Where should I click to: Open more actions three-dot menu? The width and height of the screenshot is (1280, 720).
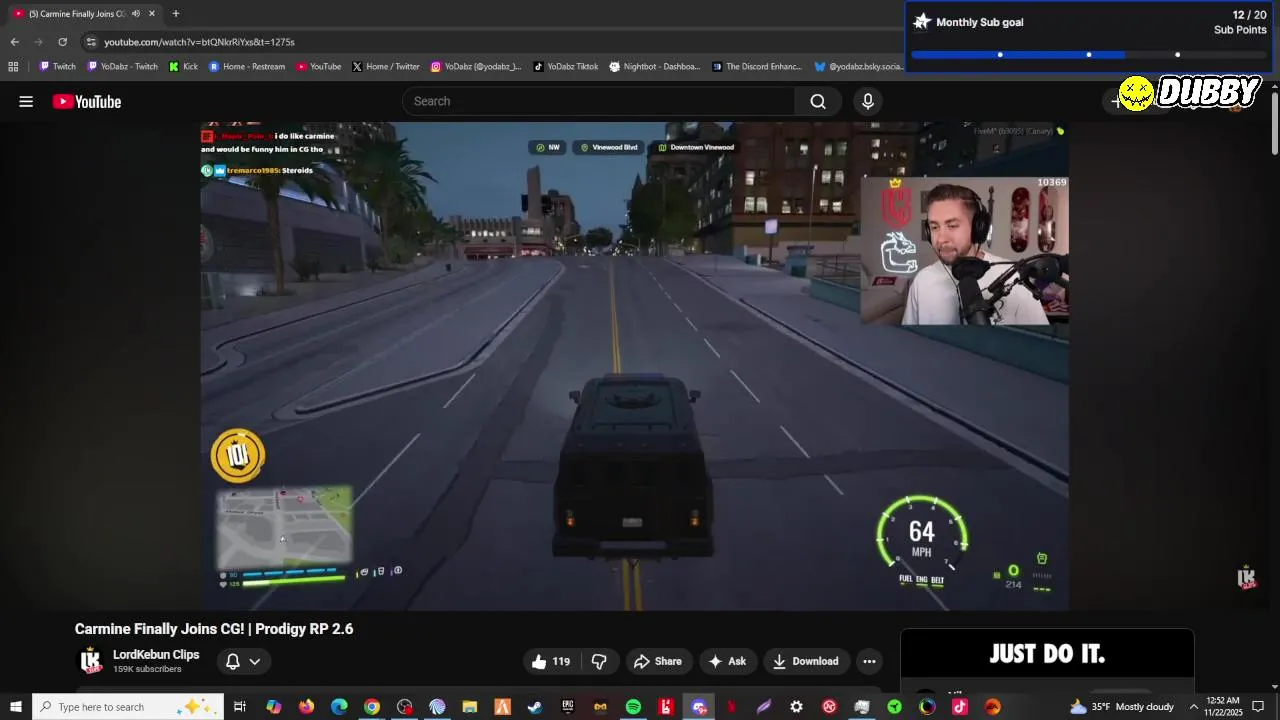point(869,661)
